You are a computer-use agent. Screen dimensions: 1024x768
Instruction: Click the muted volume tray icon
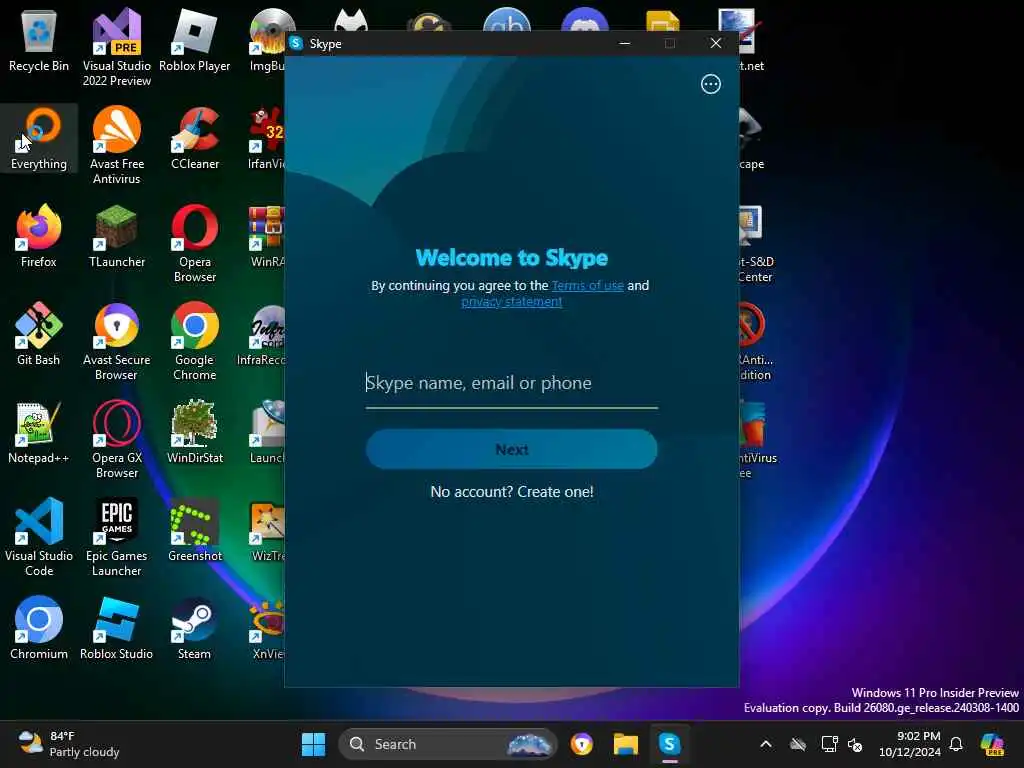point(855,744)
